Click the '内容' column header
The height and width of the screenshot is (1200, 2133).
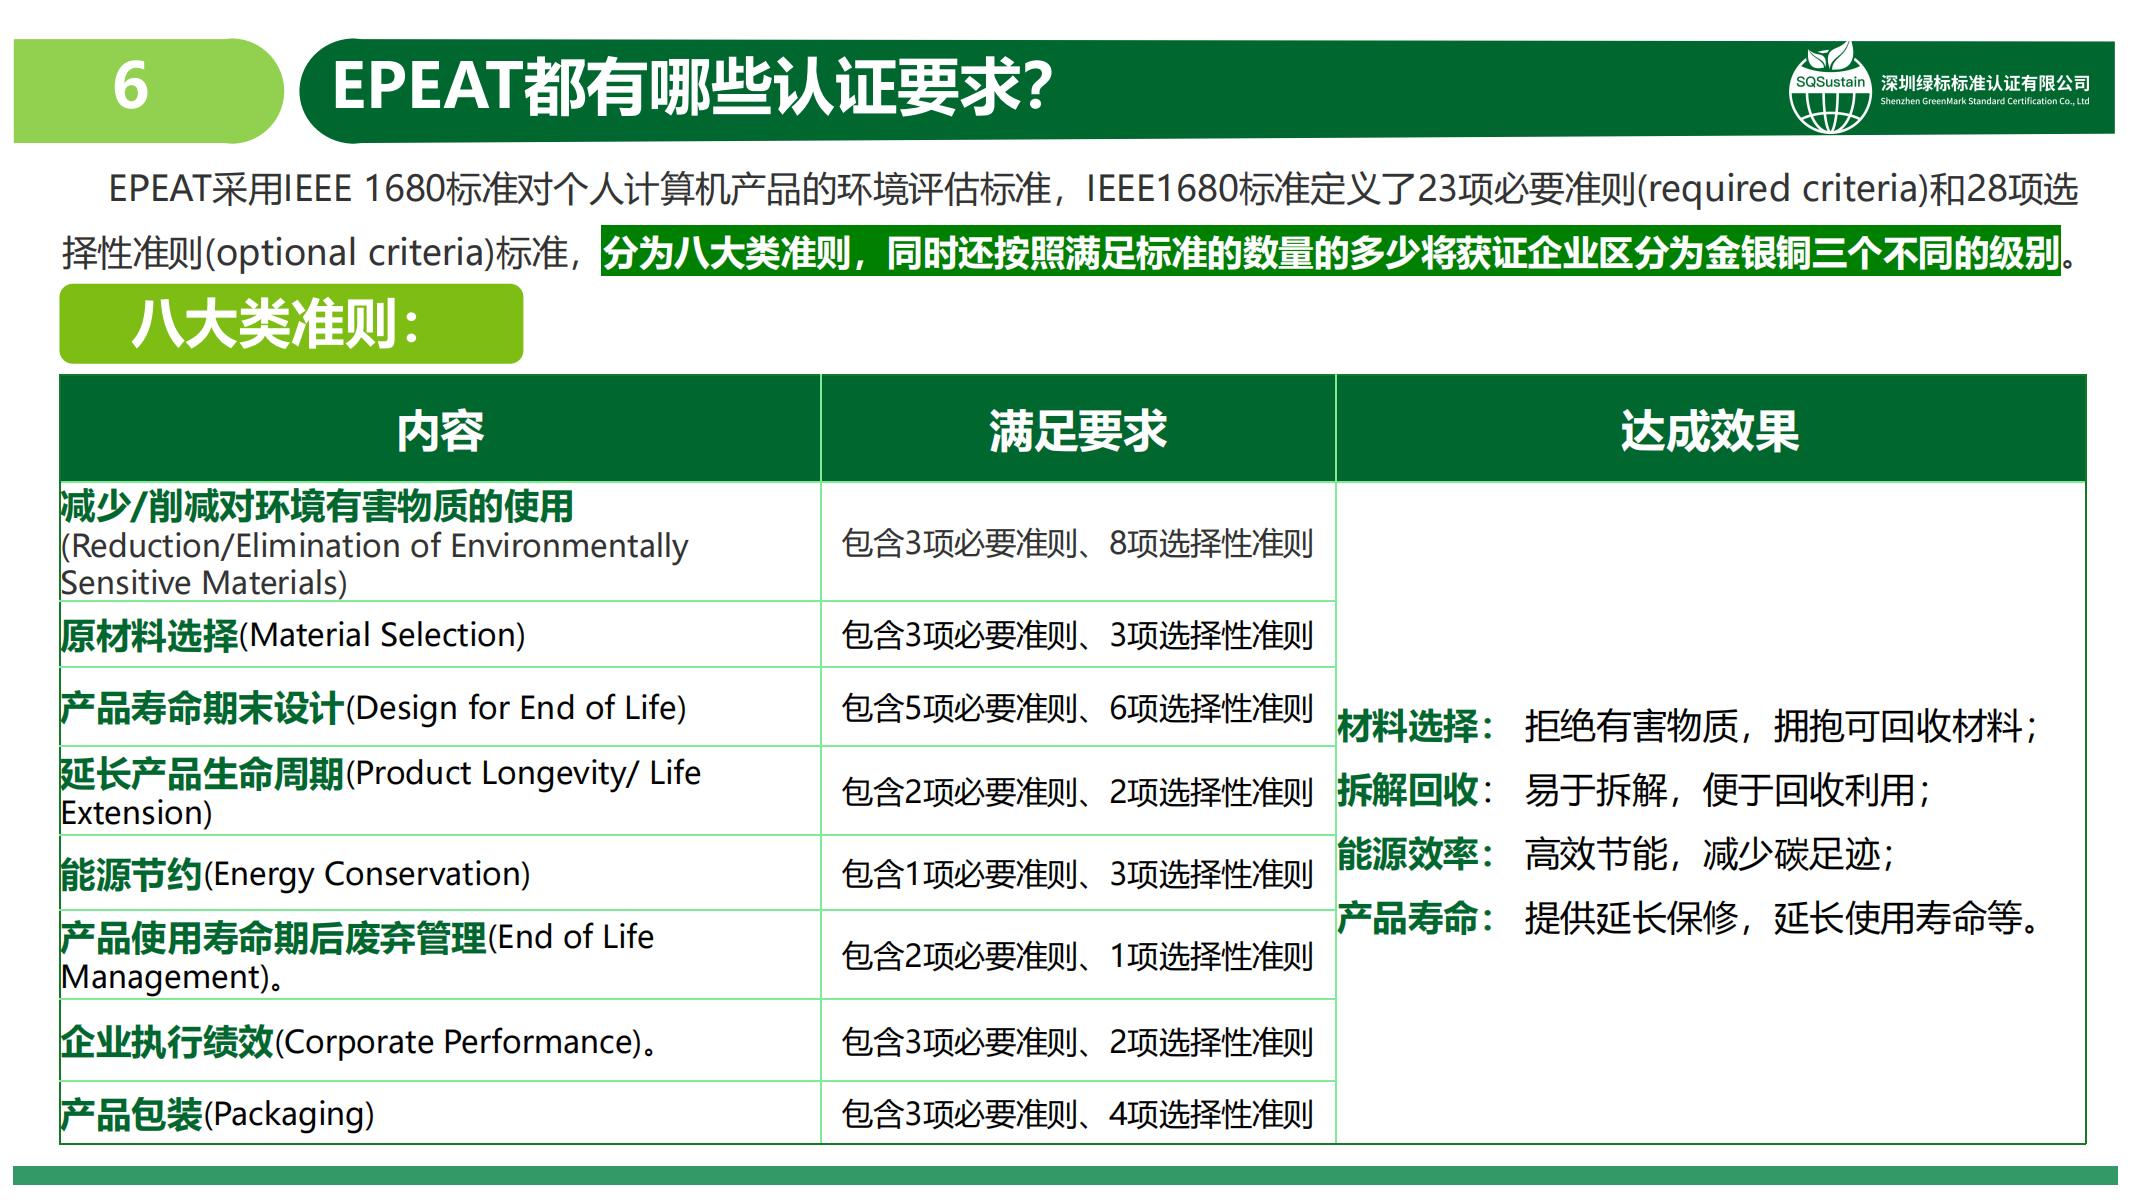point(440,431)
